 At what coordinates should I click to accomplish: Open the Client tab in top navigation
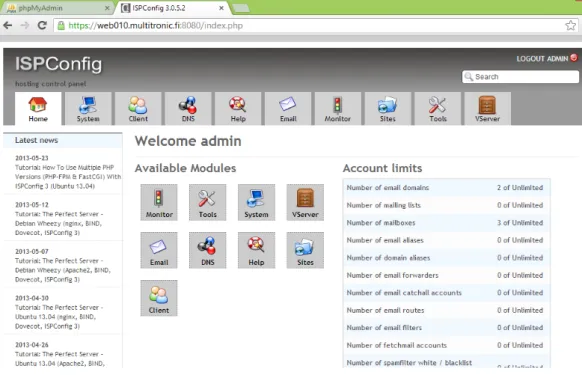point(138,108)
